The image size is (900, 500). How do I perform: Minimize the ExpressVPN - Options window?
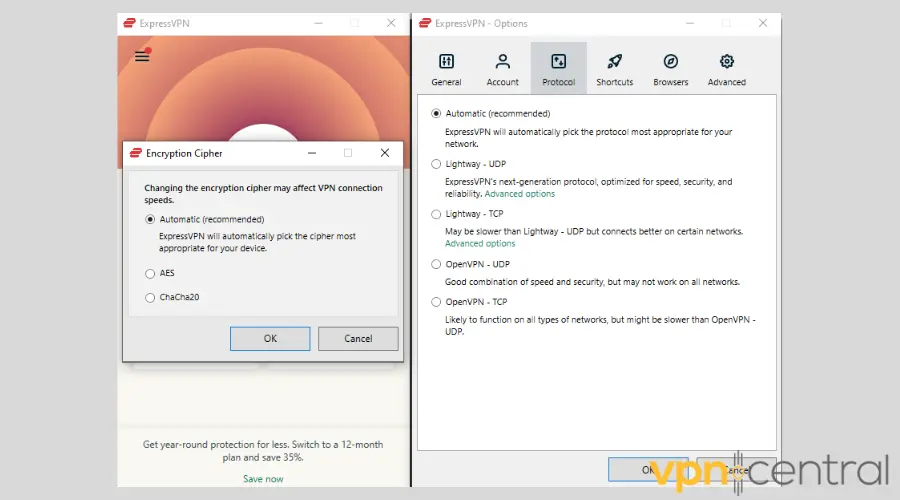[x=690, y=23]
